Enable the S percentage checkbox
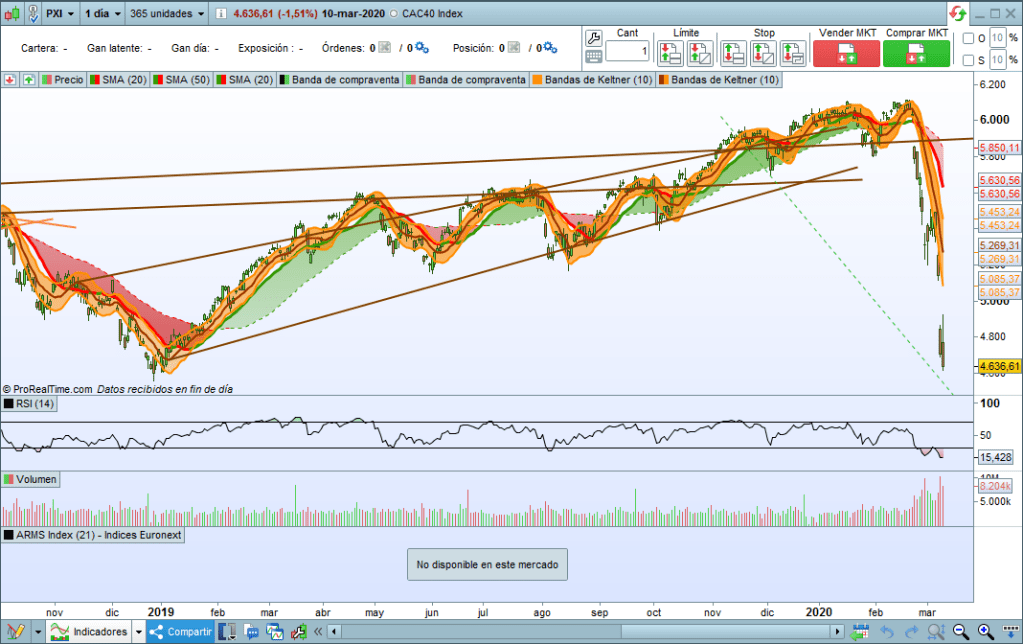This screenshot has width=1023, height=644. [967, 61]
